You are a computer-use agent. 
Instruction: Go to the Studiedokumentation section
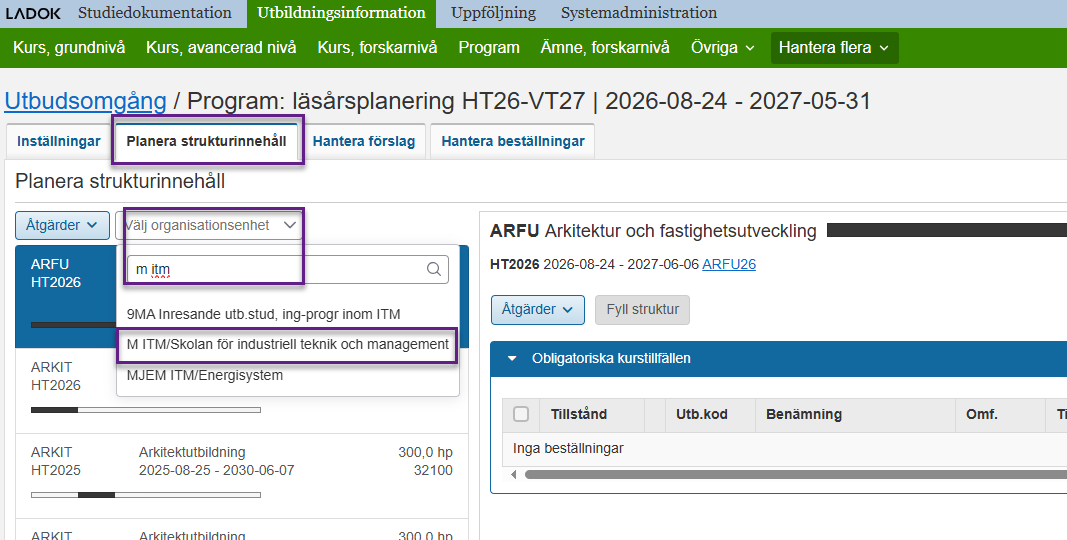155,13
